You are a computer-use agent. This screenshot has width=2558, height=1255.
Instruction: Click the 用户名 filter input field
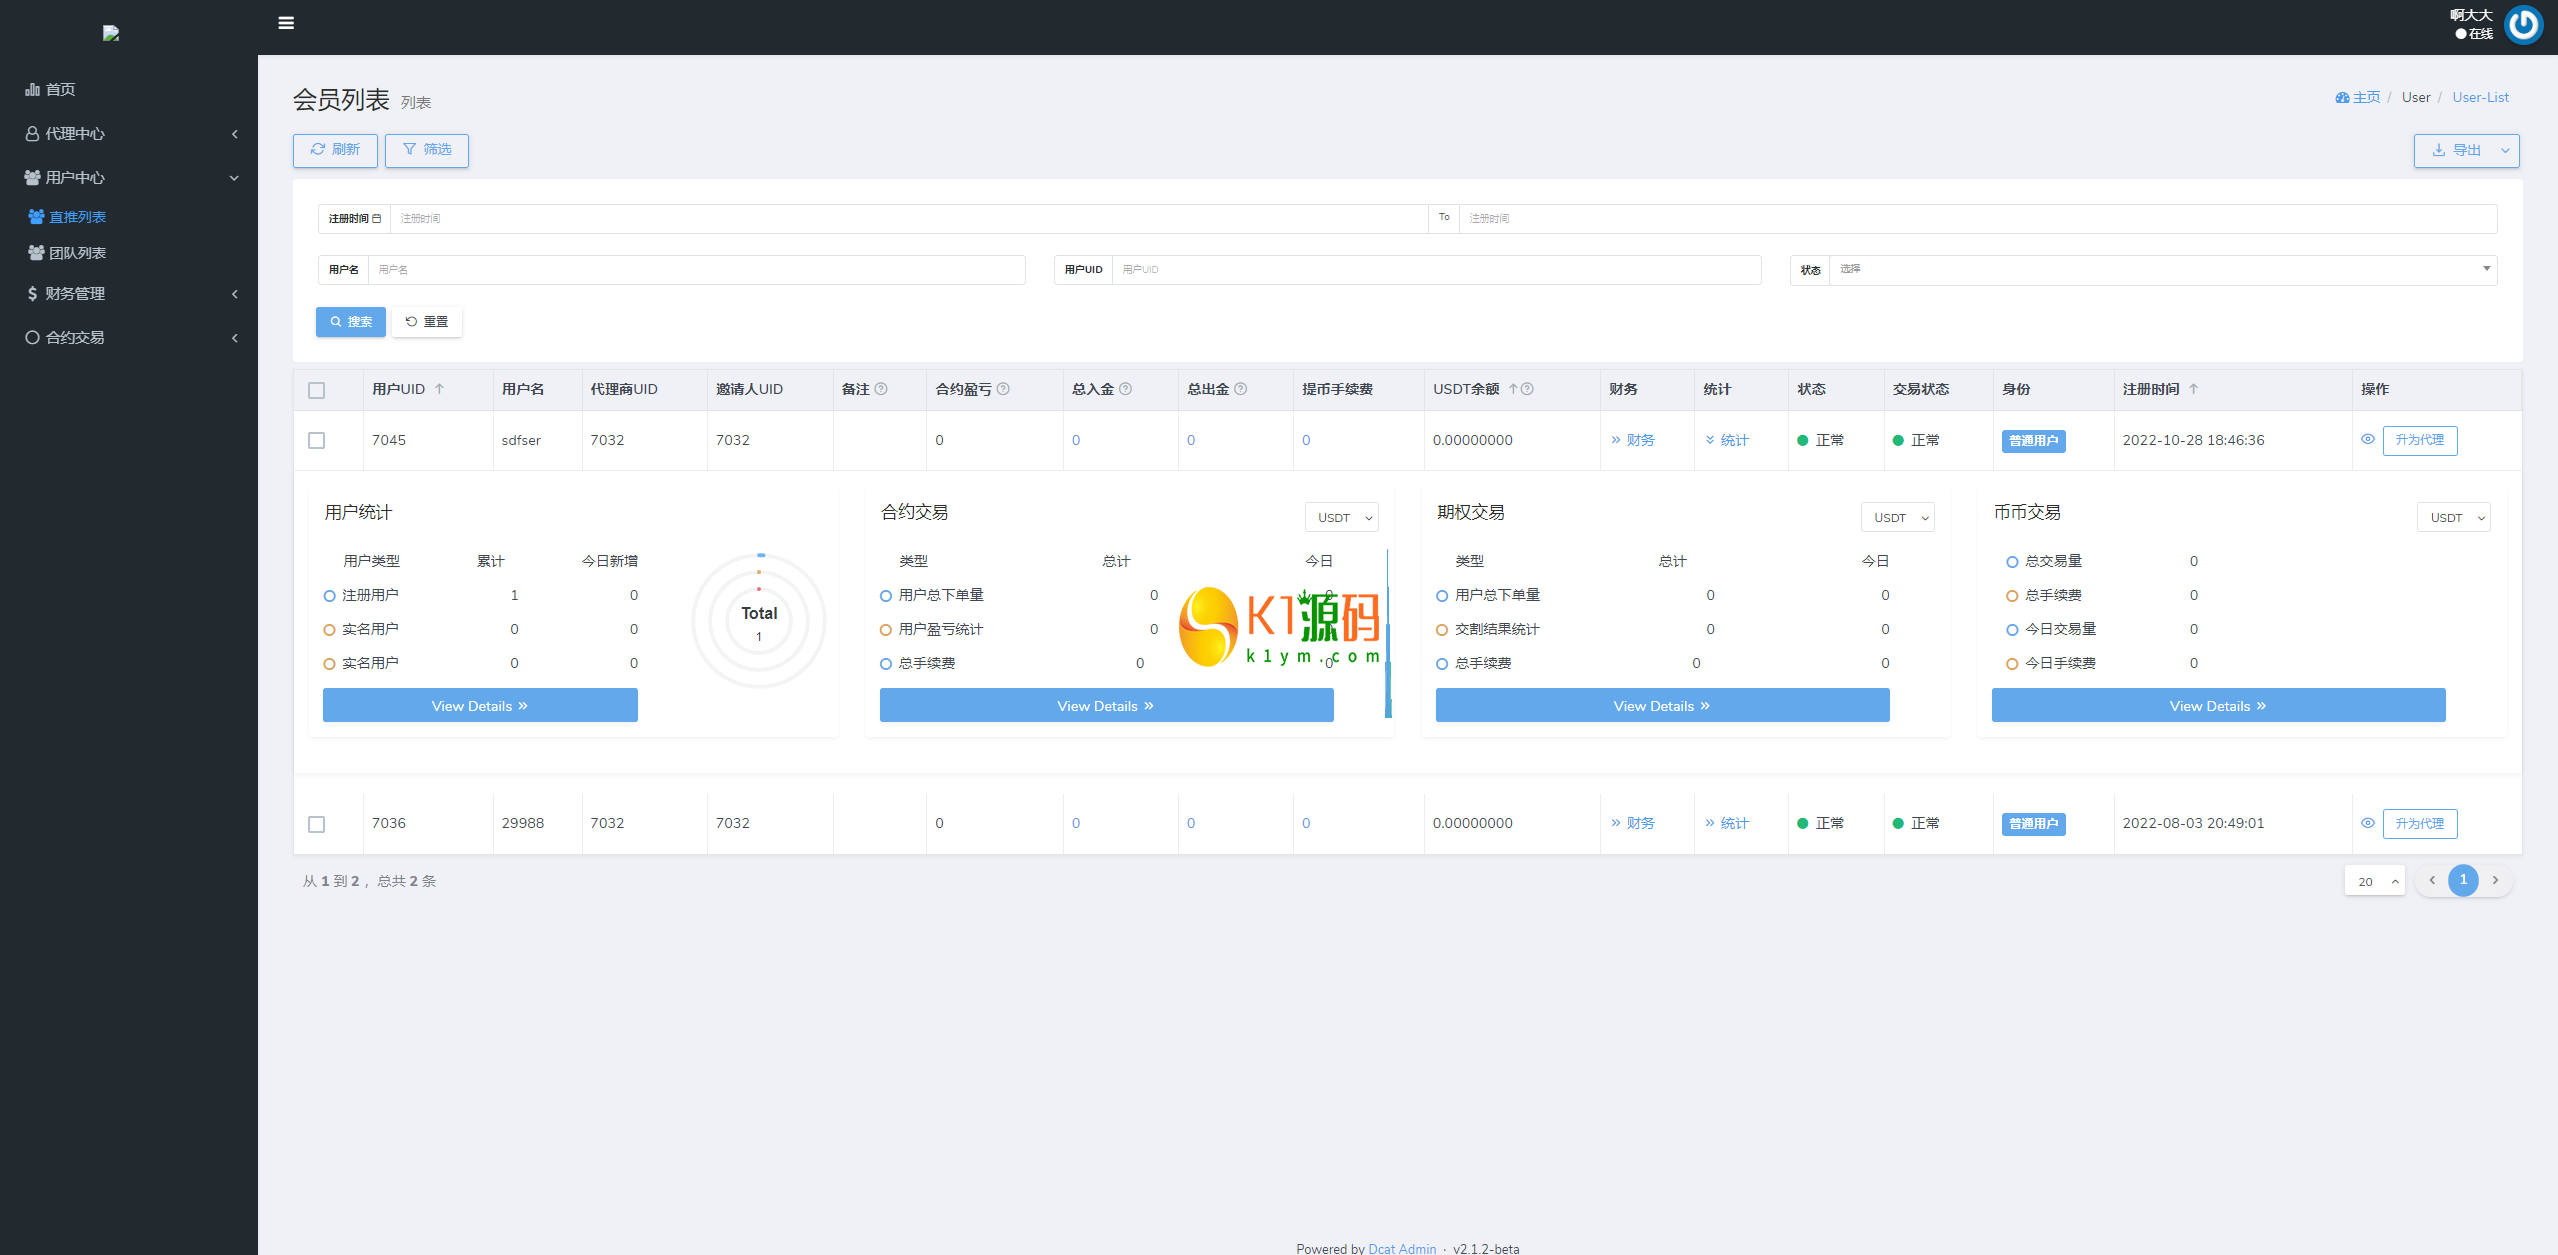coord(696,270)
